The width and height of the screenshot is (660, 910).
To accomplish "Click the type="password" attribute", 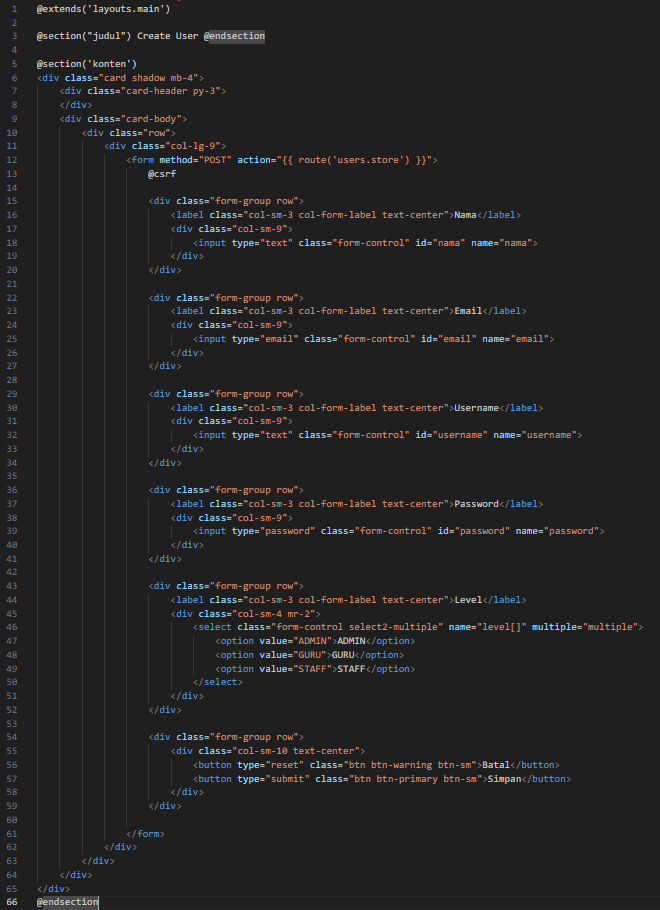I will point(273,531).
